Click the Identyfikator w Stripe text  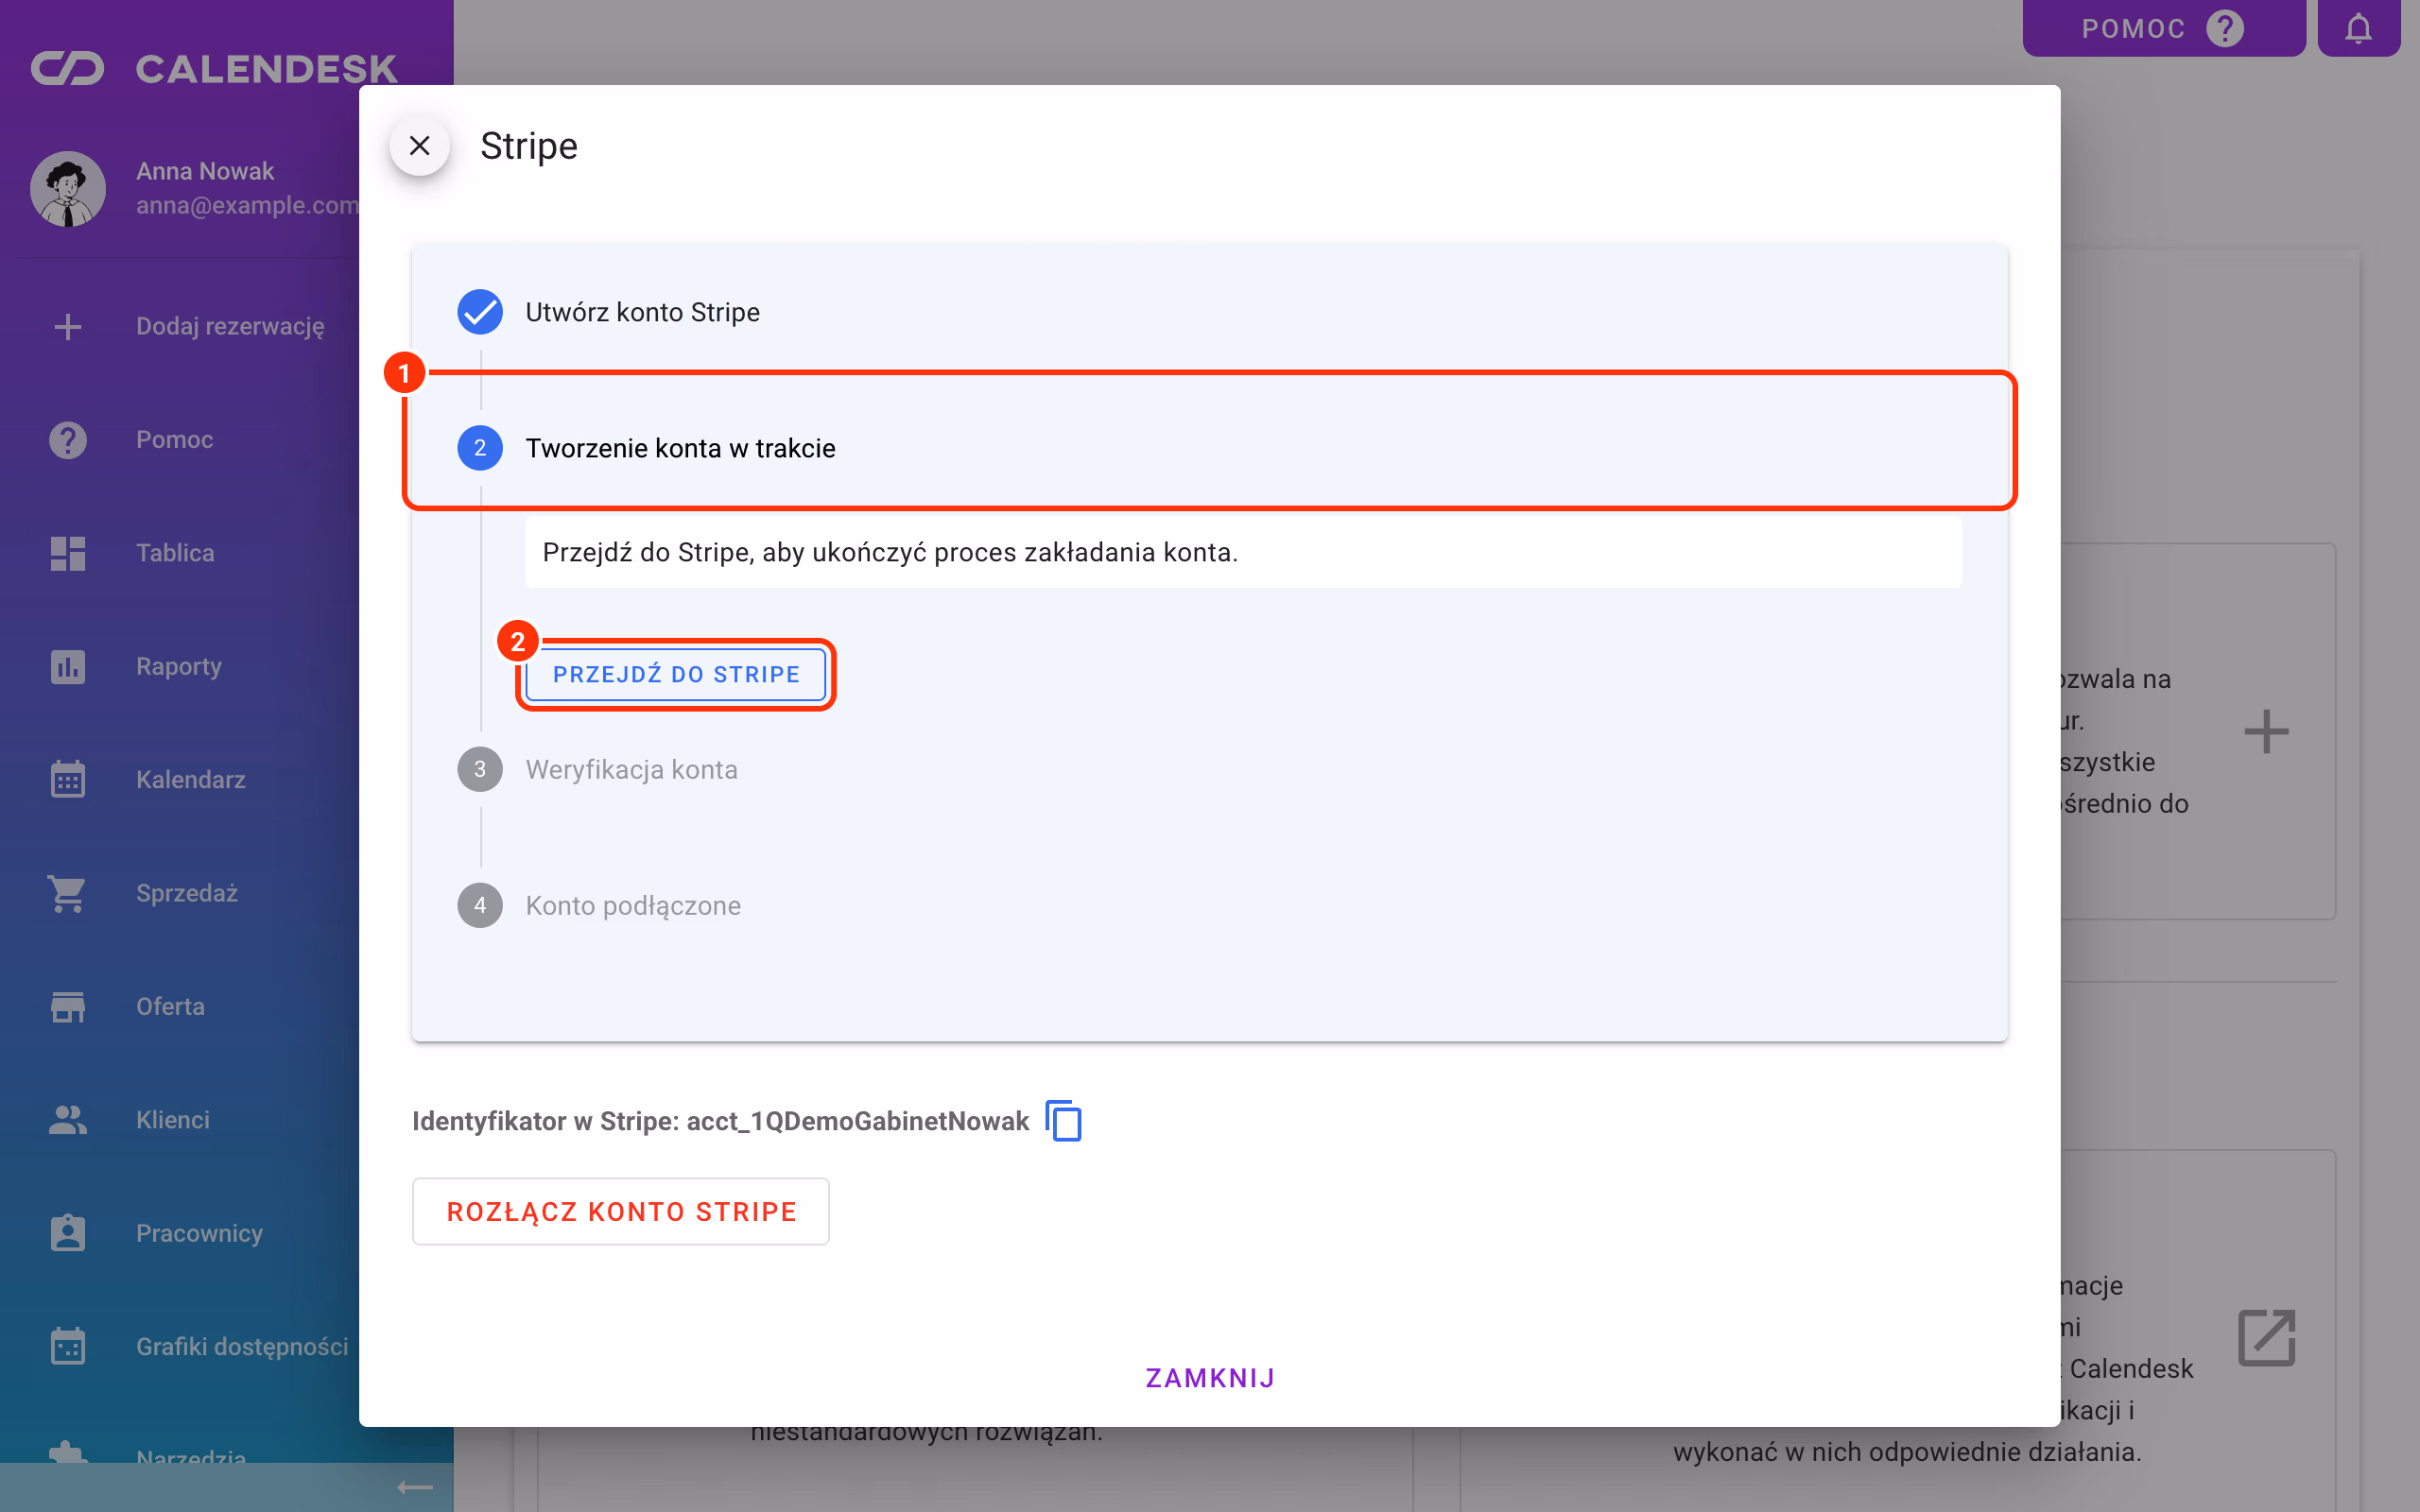pos(721,1120)
